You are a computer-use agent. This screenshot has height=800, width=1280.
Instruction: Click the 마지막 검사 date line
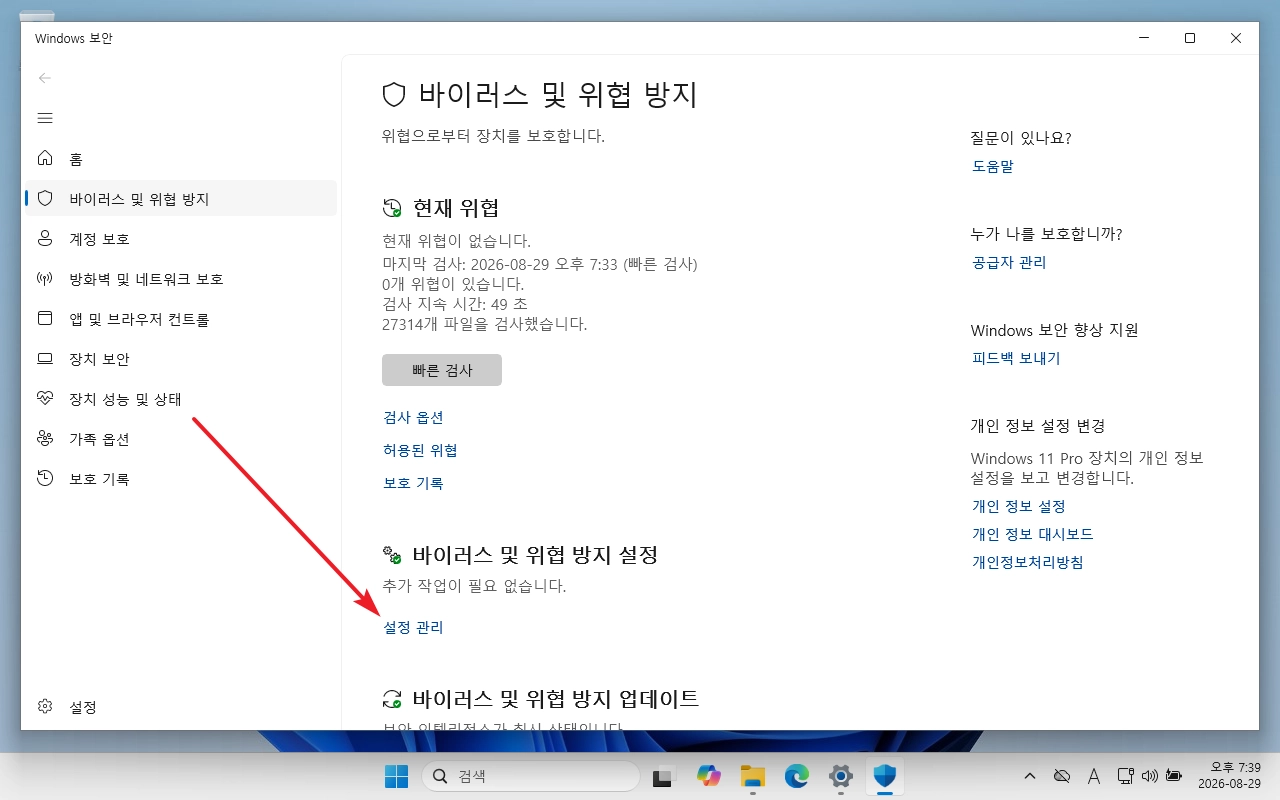[540, 264]
